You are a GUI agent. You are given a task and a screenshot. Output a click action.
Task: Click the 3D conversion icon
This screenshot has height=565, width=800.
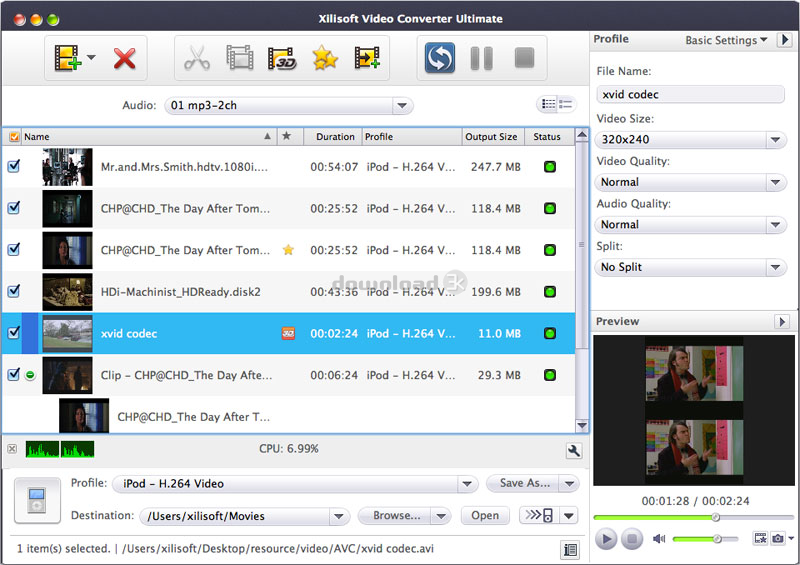tap(282, 58)
